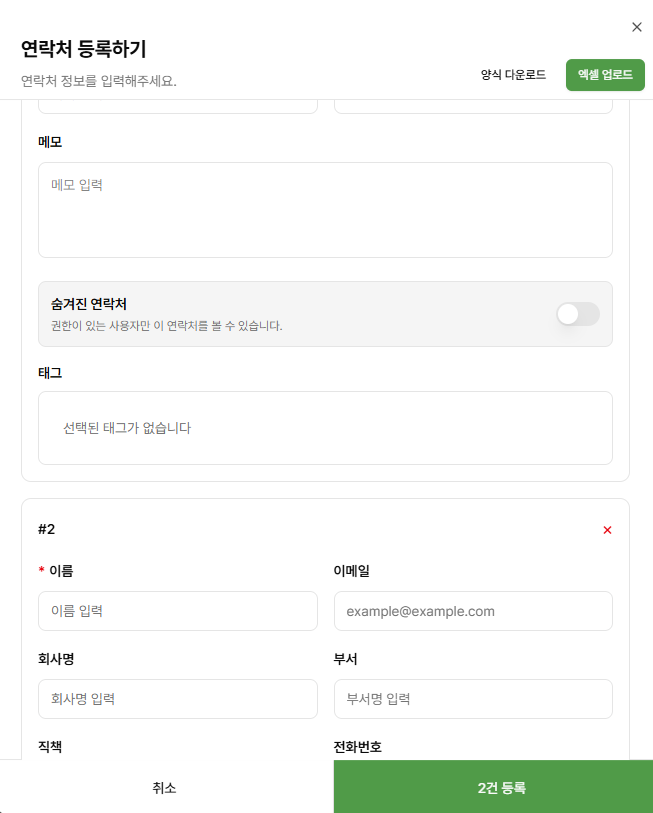Click the 선택된 태그가 없습니다 placeholder text
The image size is (653, 813).
click(x=127, y=428)
